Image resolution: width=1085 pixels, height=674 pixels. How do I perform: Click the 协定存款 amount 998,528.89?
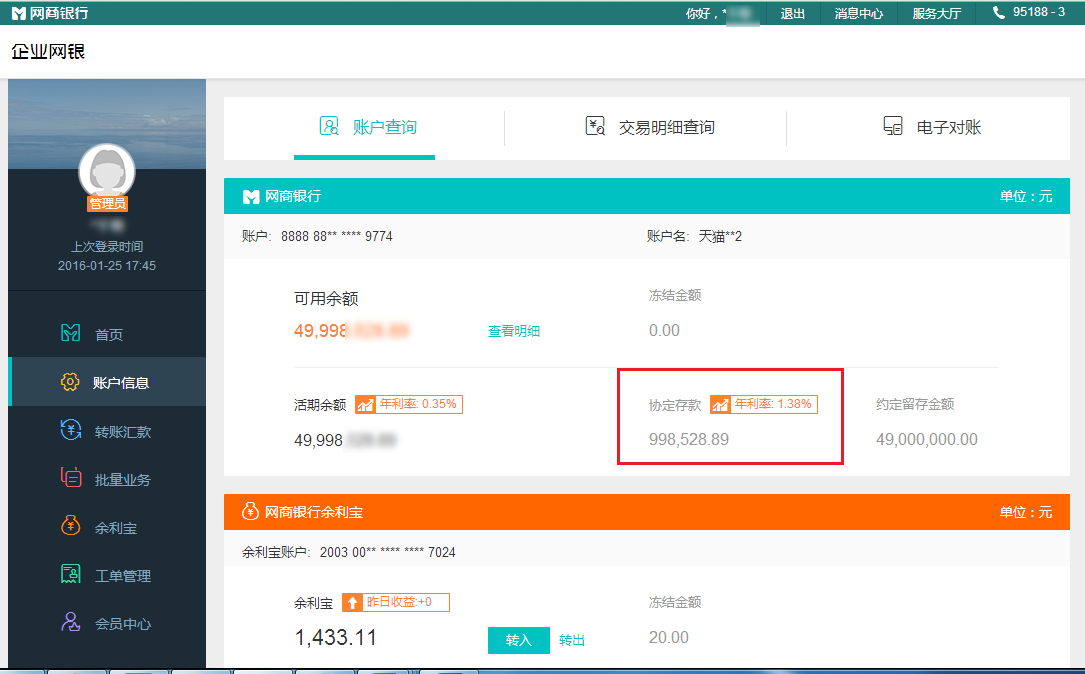pos(689,439)
